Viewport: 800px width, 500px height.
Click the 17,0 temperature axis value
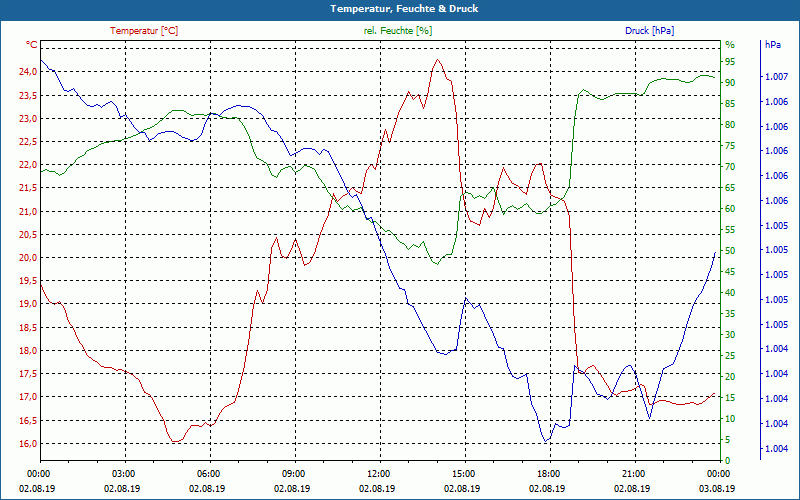28,397
